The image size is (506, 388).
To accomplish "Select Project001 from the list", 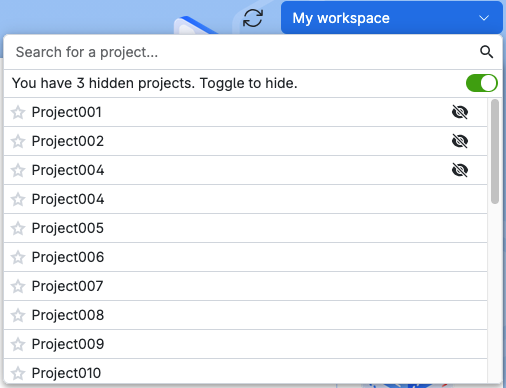I will [x=245, y=112].
